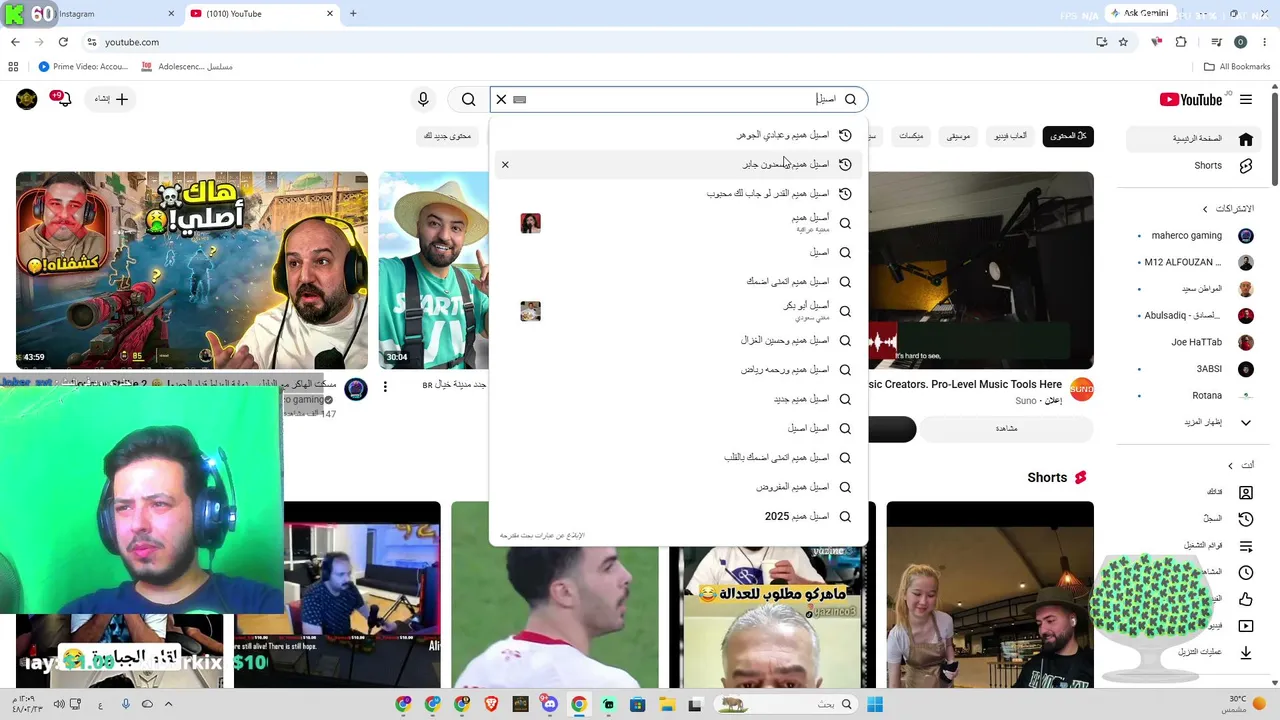Open Prime Video bookmark
Viewport: 1280px width, 720px height.
[x=83, y=67]
